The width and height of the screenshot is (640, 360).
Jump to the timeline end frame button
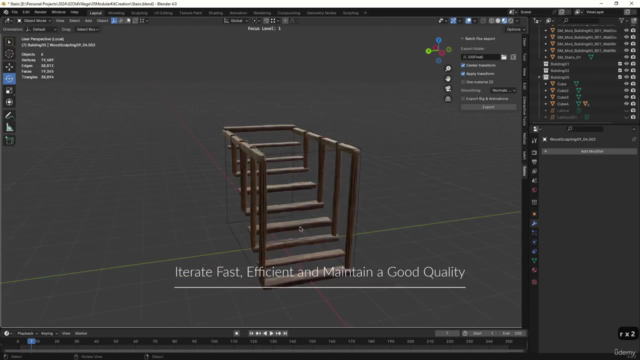pos(285,333)
